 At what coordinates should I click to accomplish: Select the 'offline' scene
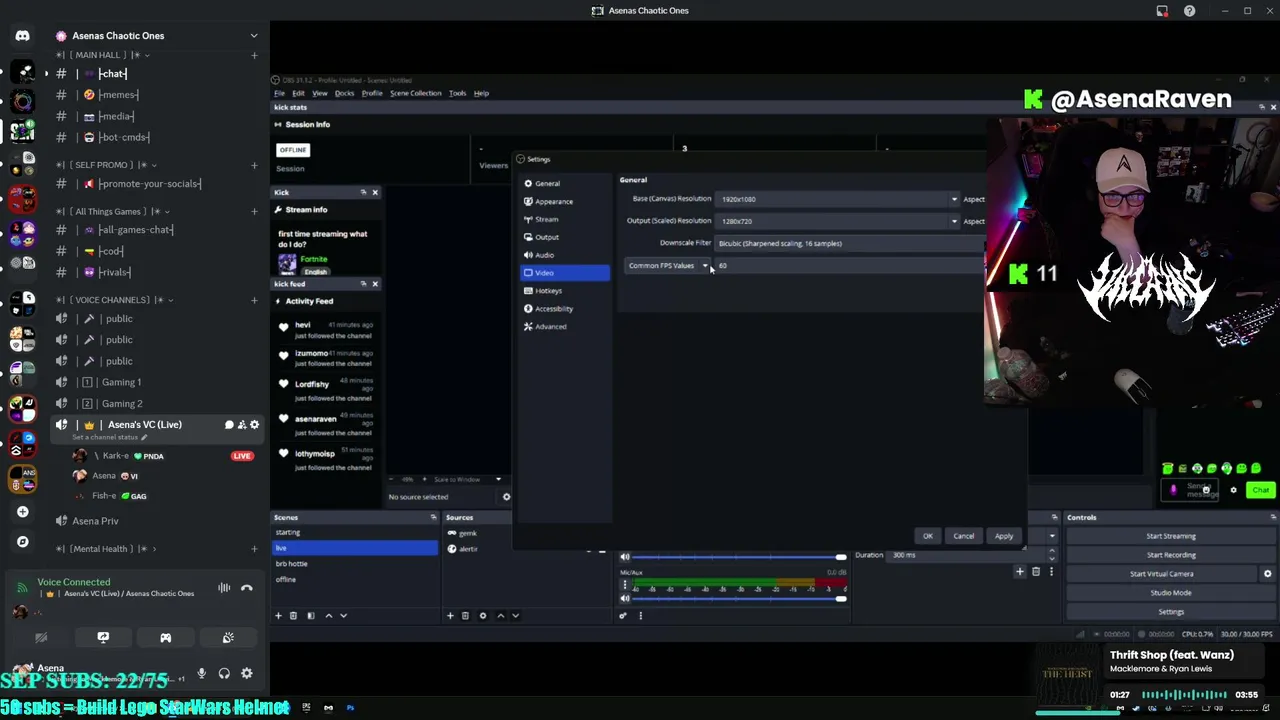pyautogui.click(x=355, y=580)
